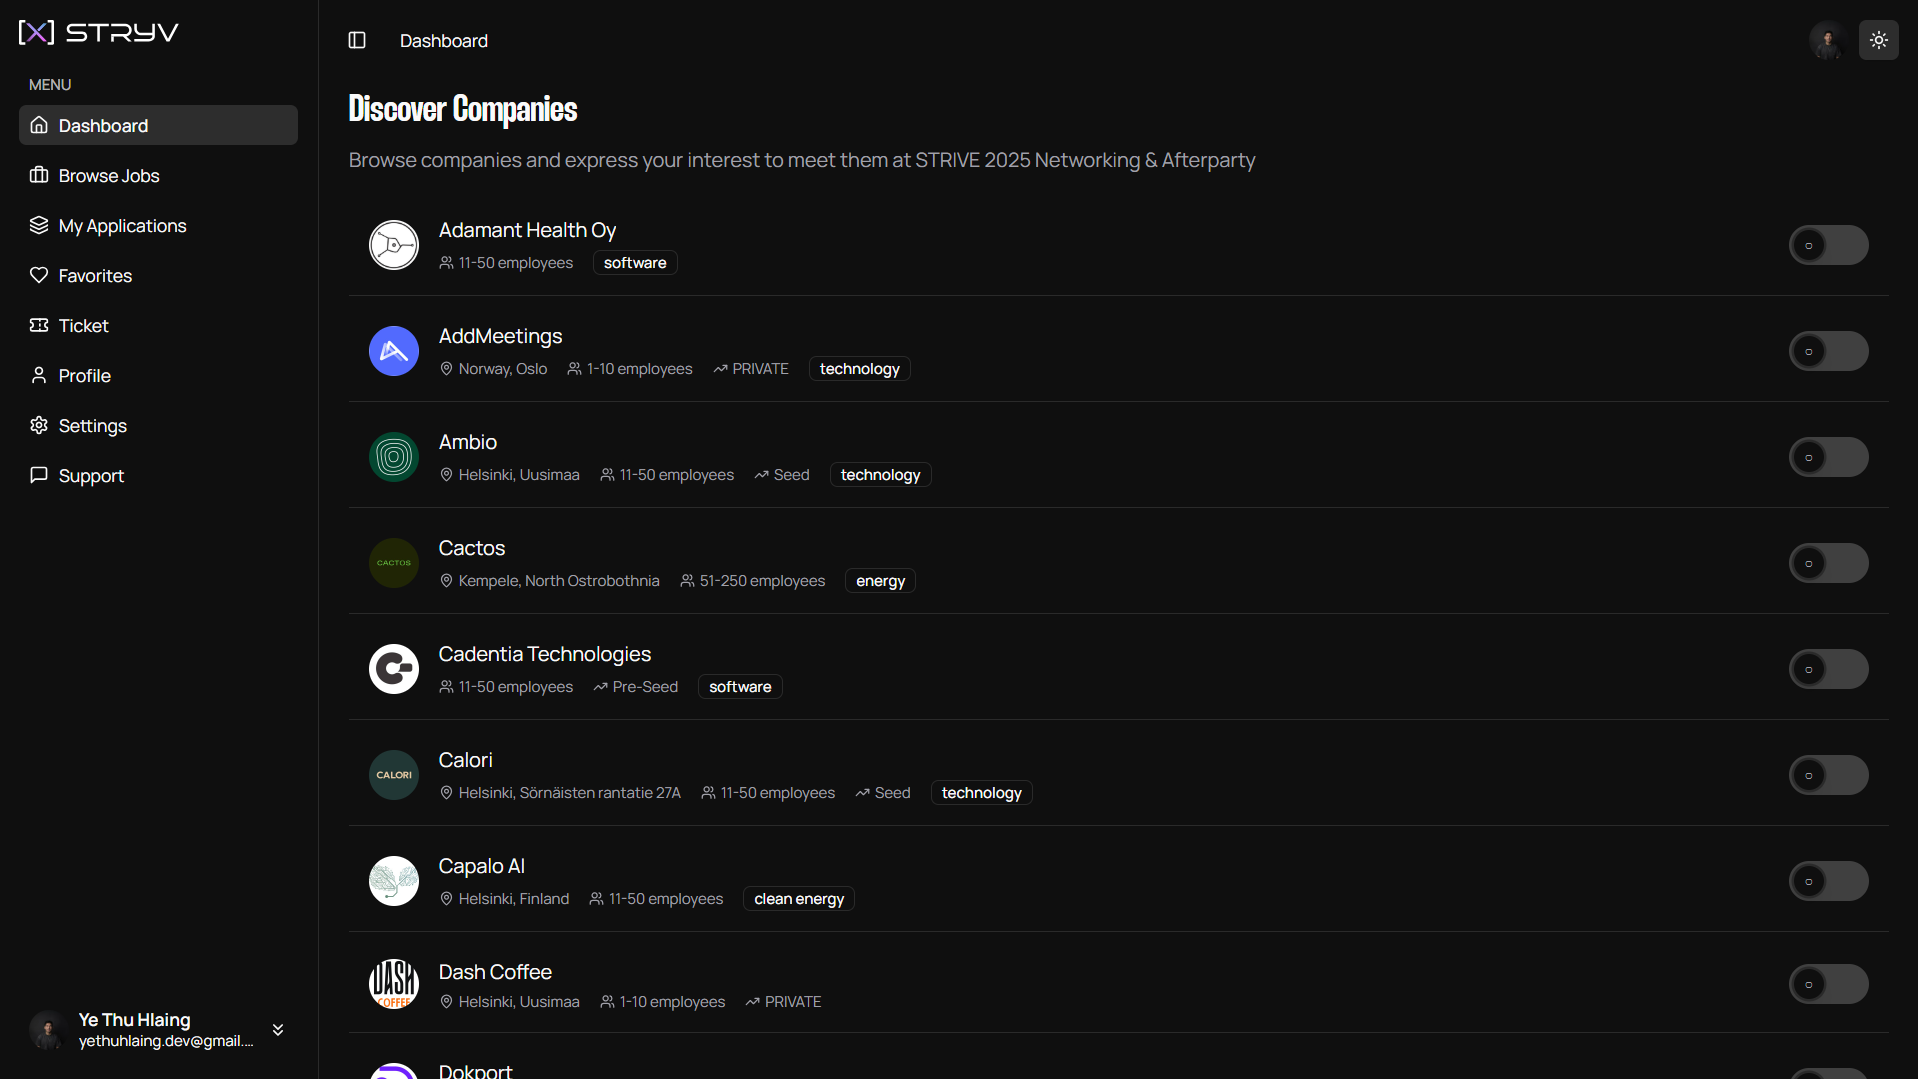Open the Cactos company name

(x=472, y=548)
